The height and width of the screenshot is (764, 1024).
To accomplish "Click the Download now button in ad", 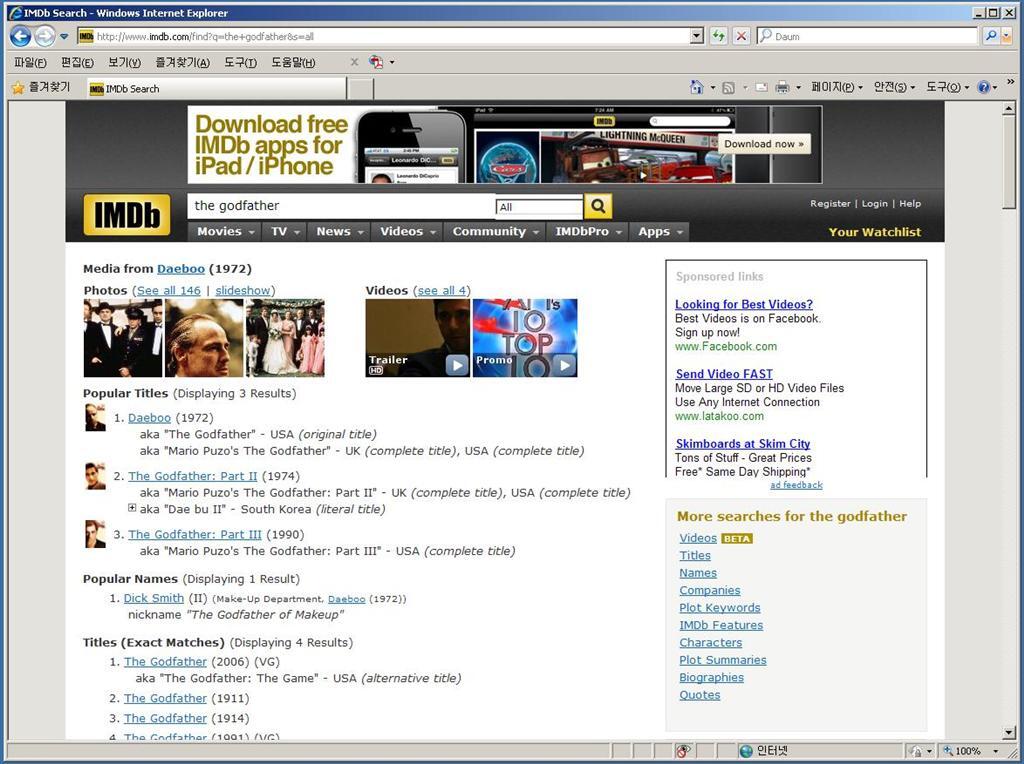I will (x=765, y=144).
